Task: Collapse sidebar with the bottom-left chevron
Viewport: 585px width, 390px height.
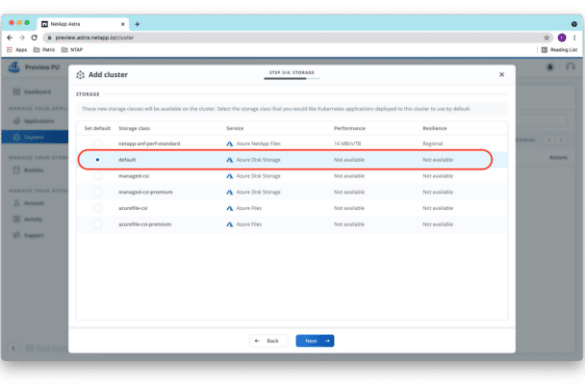Action: coord(13,348)
